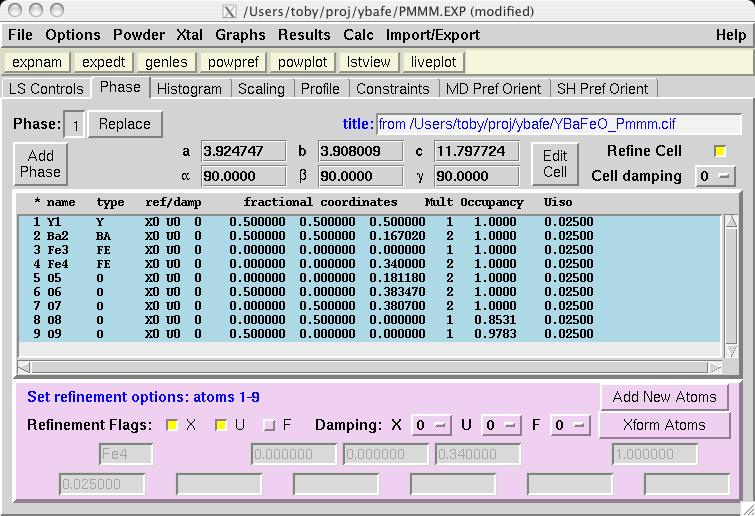Open the U damping dropdown

[501, 425]
